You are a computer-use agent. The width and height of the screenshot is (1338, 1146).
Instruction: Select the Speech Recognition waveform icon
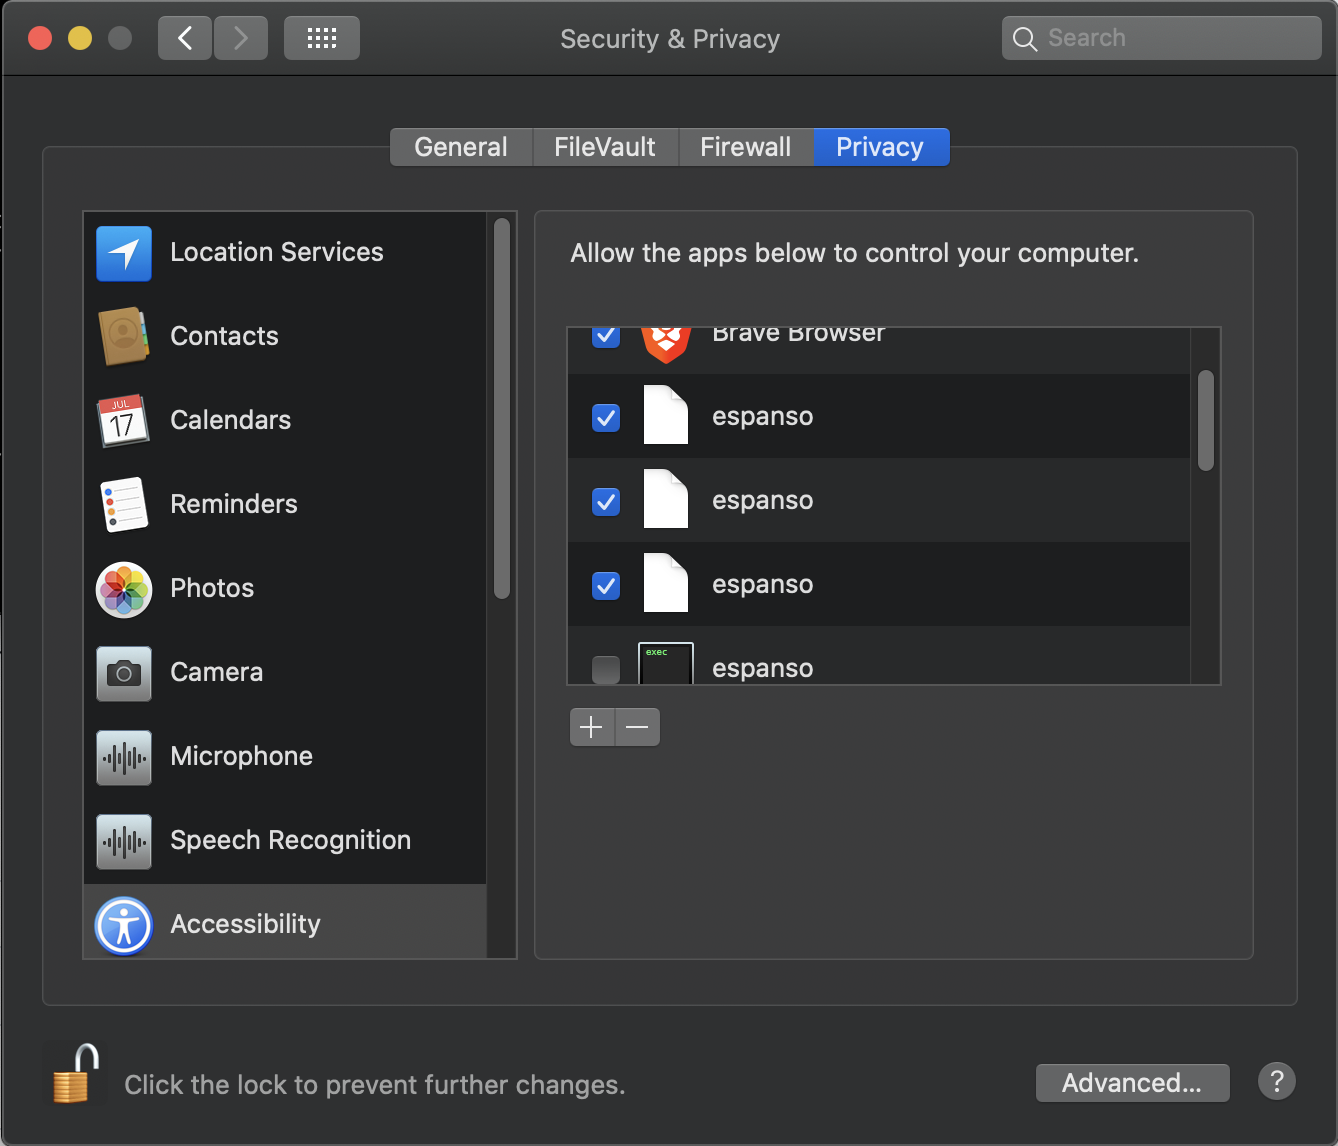coord(124,841)
